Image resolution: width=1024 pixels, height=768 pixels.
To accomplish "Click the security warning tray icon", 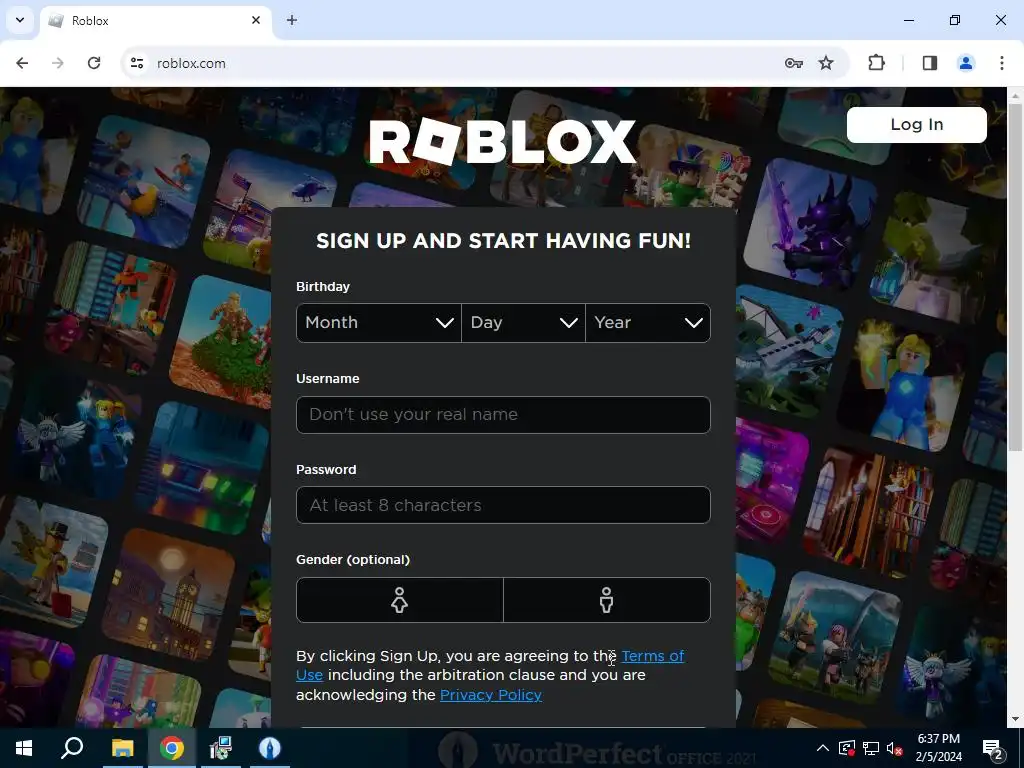I will pos(847,748).
